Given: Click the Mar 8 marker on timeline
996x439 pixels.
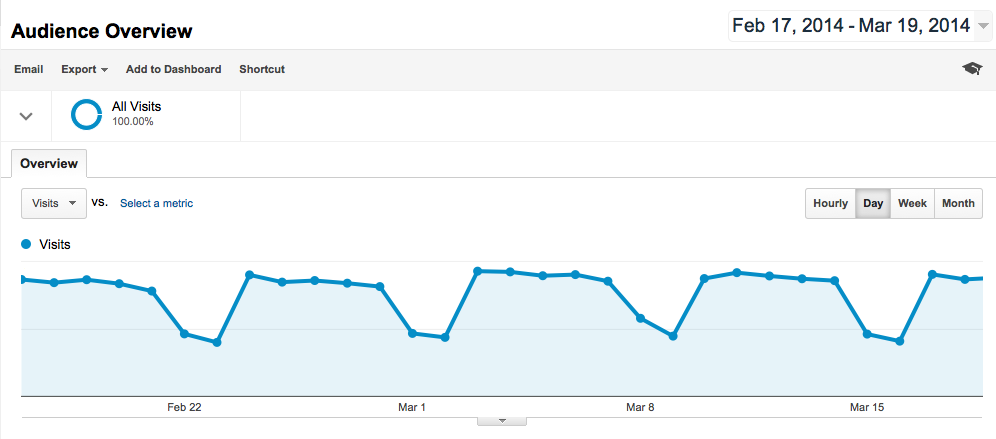Looking at the screenshot, I should [x=640, y=407].
